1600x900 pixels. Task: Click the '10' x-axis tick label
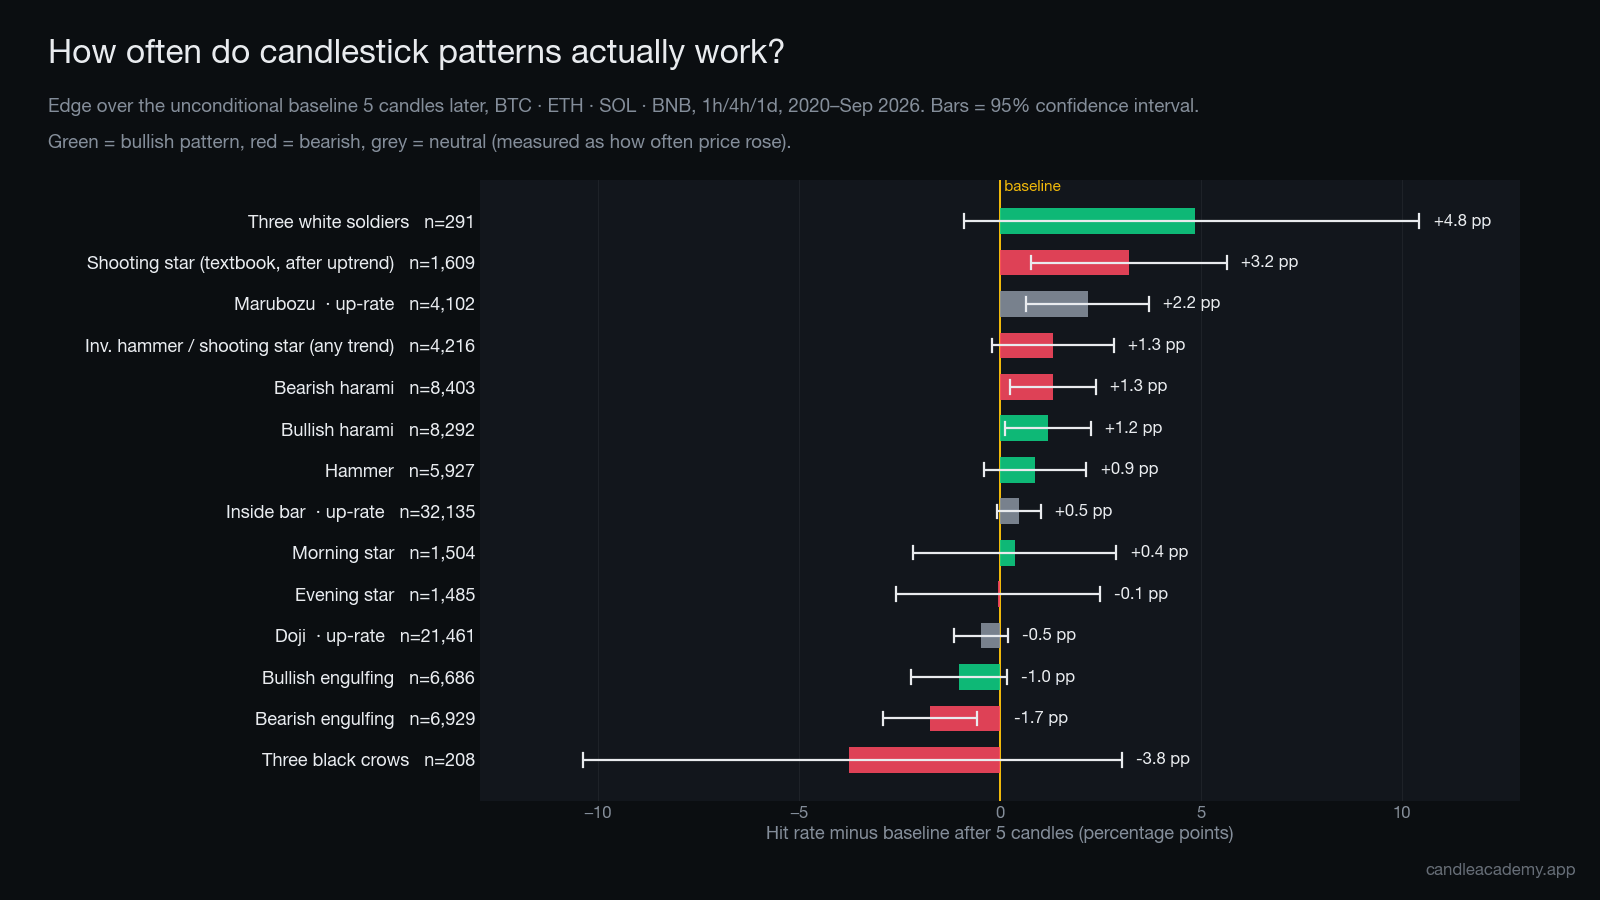pyautogui.click(x=1402, y=812)
